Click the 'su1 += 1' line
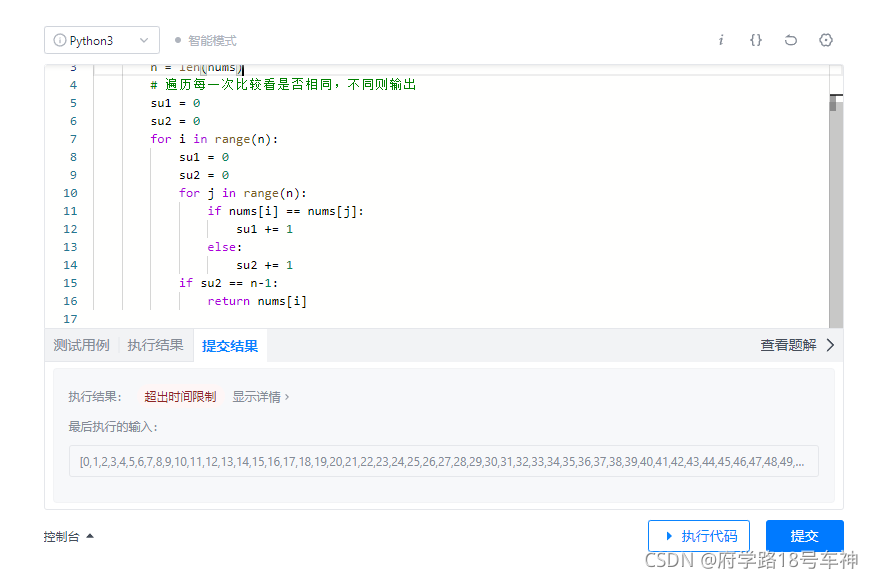The image size is (873, 579). [264, 229]
